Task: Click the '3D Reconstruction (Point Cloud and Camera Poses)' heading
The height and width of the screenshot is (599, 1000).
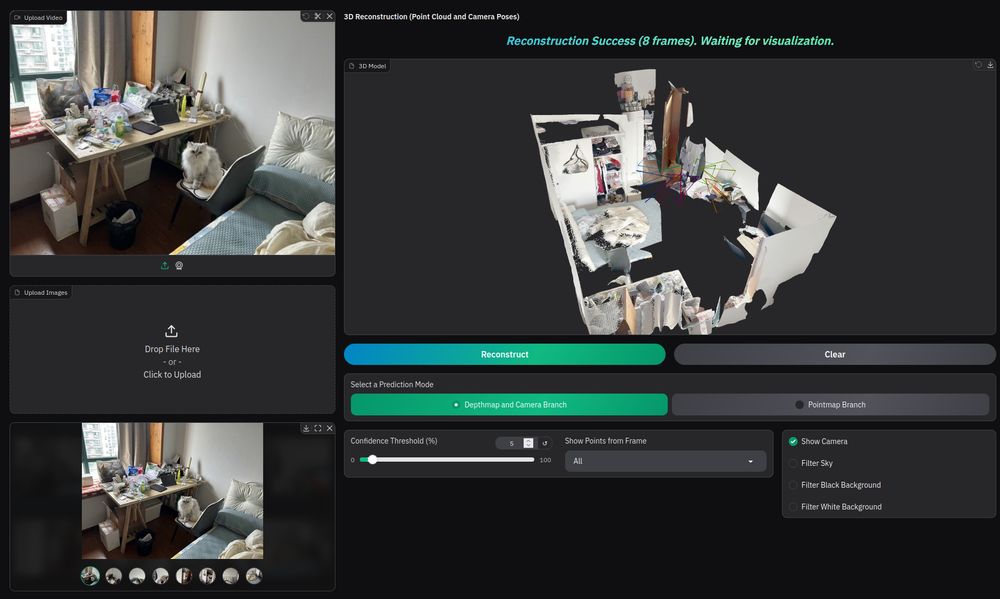Action: 432,17
